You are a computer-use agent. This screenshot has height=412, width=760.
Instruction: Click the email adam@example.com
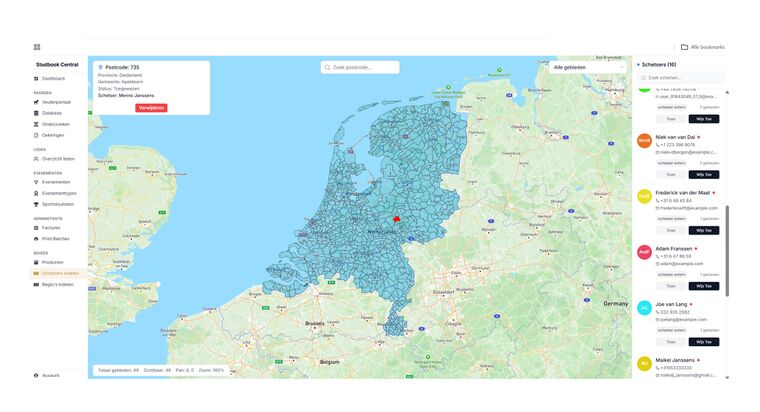point(681,264)
